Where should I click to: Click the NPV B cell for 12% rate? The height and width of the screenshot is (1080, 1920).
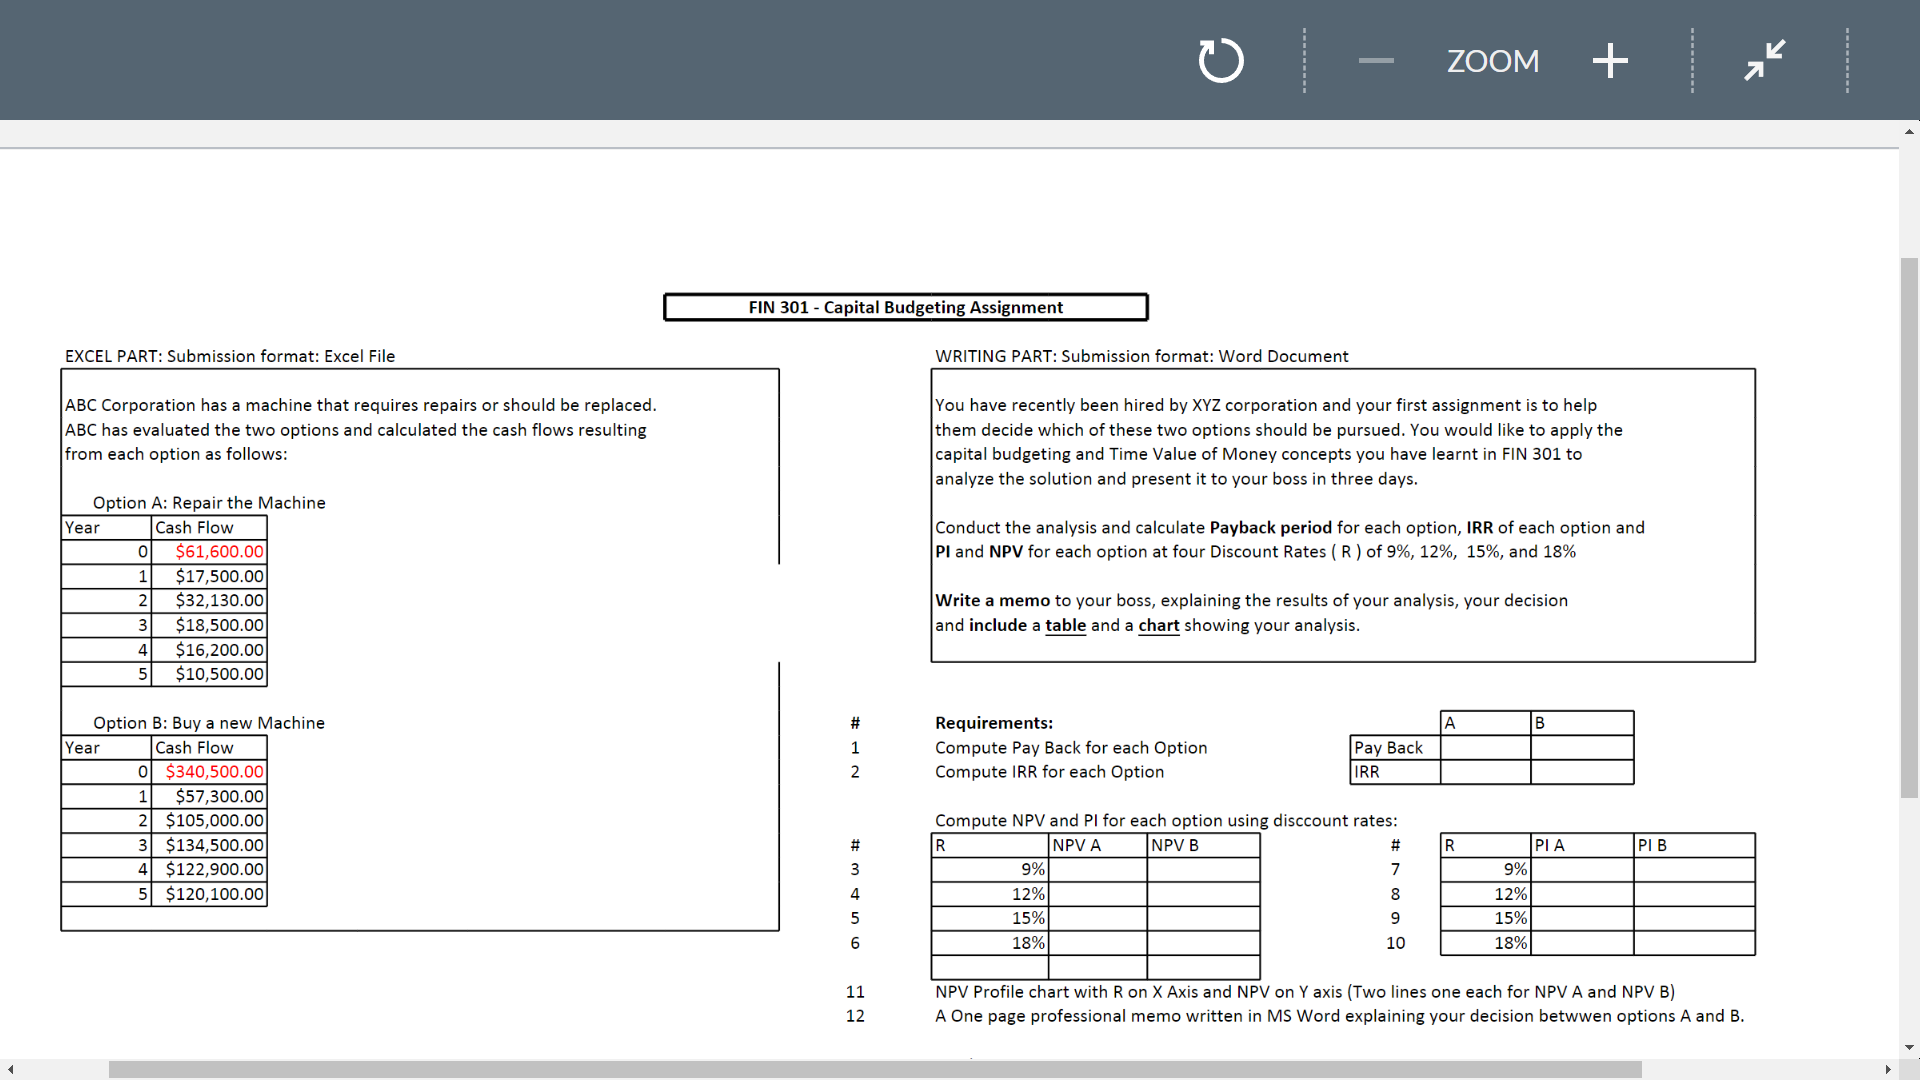[x=1203, y=893]
